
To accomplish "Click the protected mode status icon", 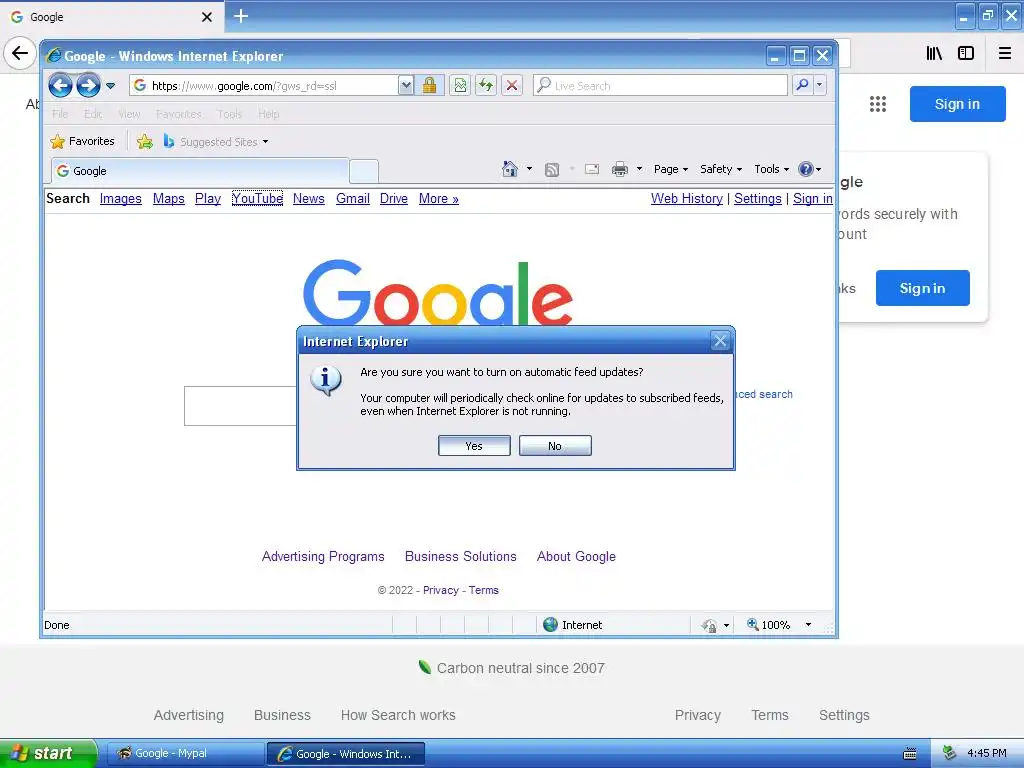I will (x=709, y=626).
